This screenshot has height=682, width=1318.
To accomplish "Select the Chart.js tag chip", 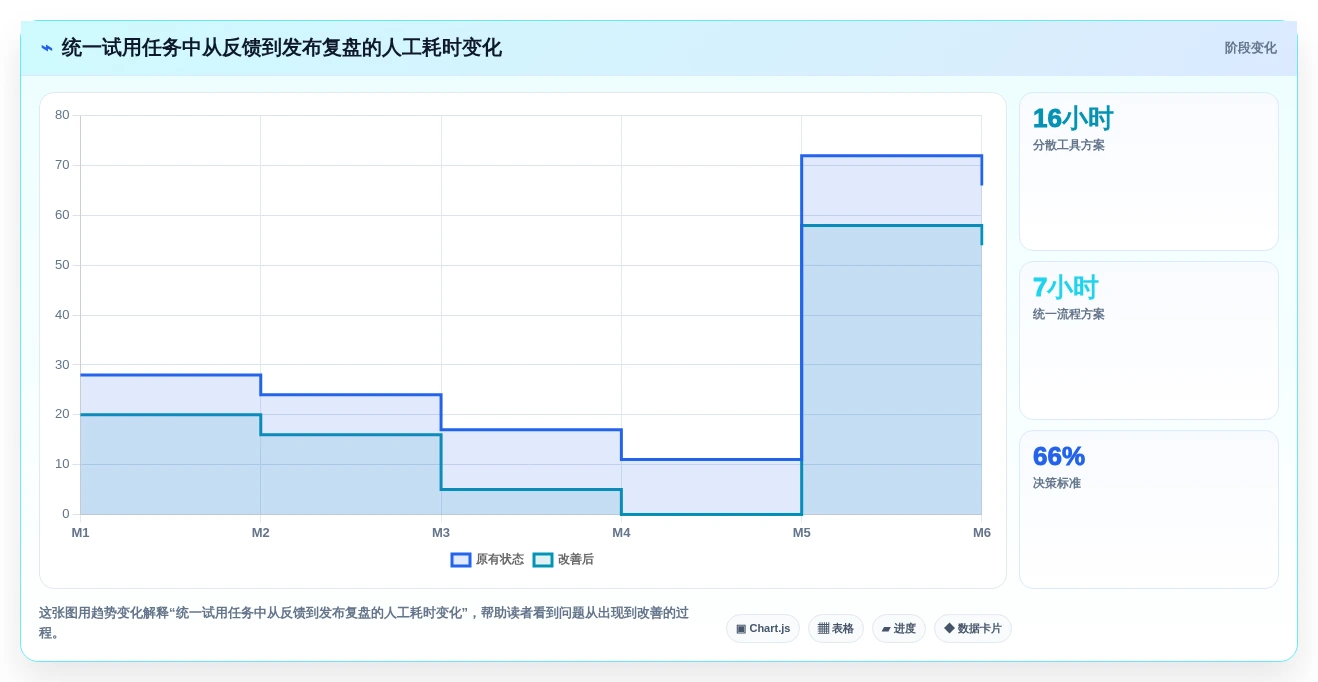I will click(x=763, y=629).
